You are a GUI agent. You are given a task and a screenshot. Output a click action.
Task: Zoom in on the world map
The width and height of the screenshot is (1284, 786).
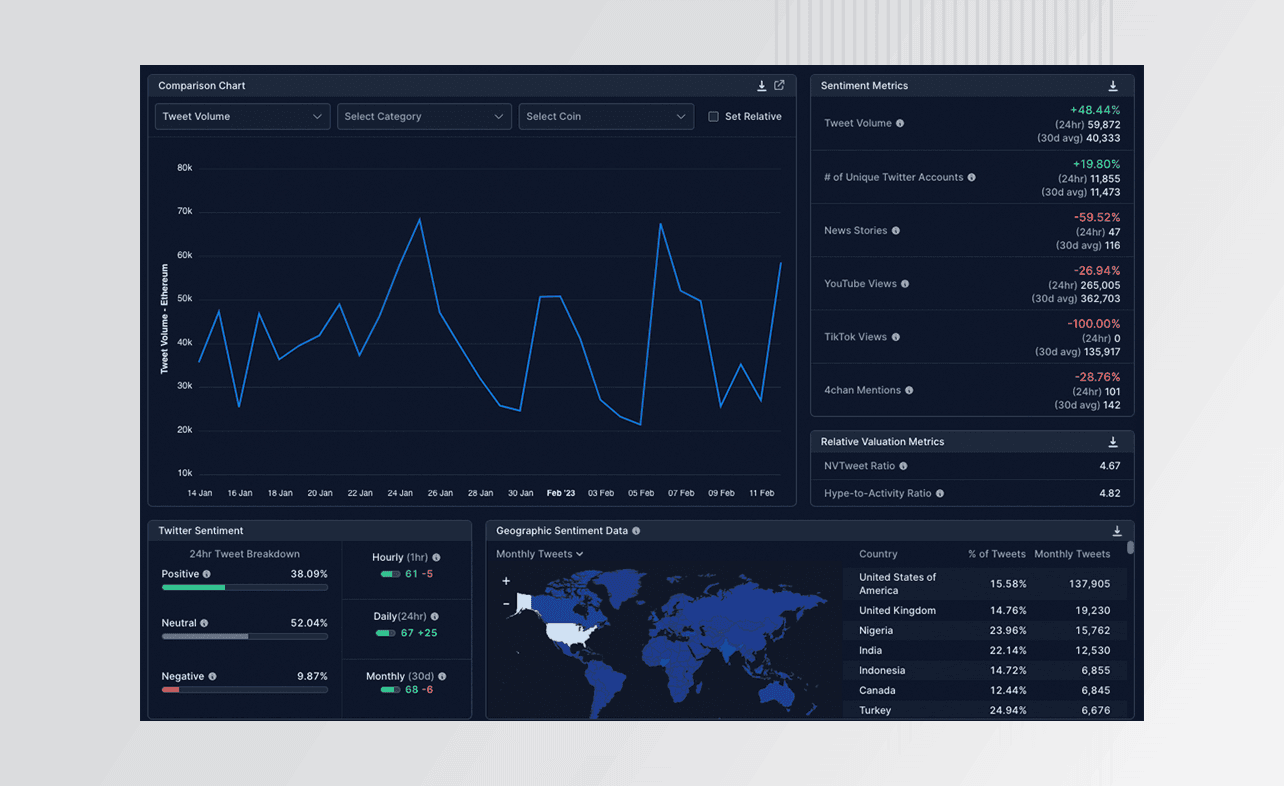[x=506, y=581]
